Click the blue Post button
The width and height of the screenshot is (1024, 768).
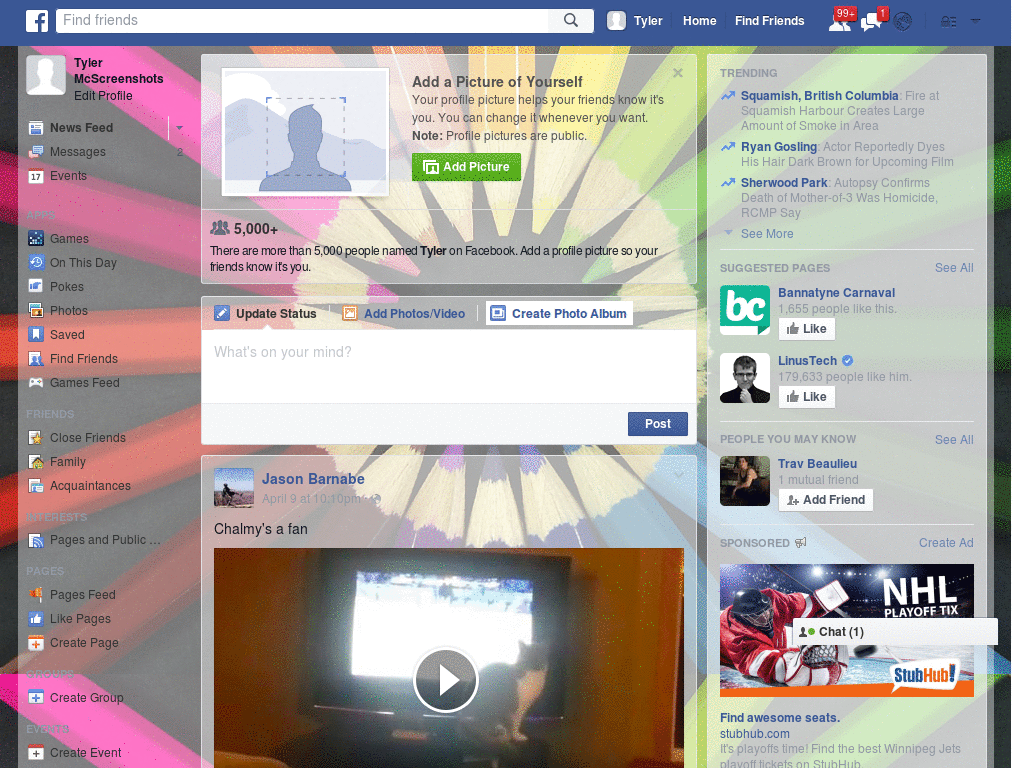click(x=658, y=424)
